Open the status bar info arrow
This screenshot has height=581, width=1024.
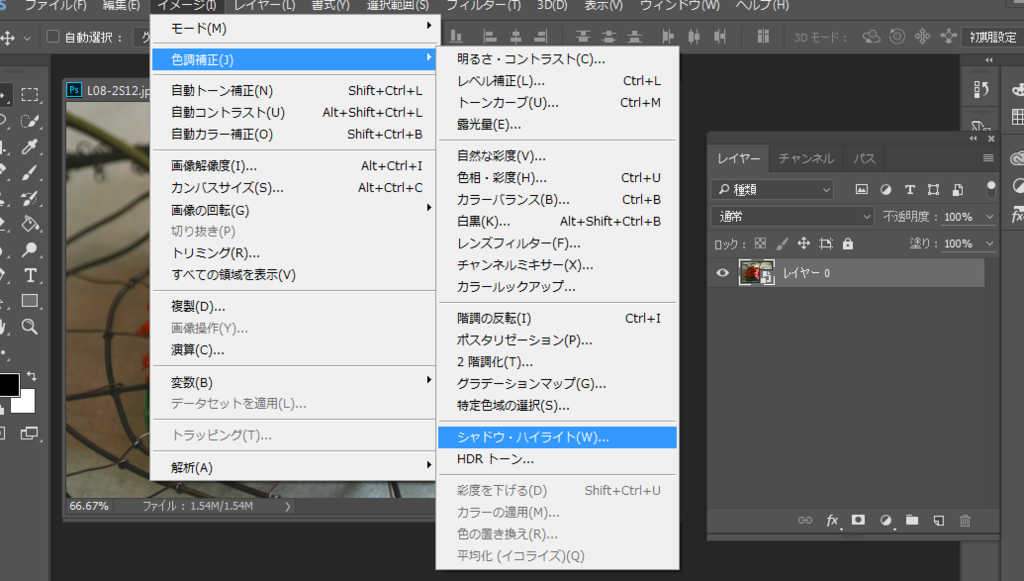[x=287, y=507]
